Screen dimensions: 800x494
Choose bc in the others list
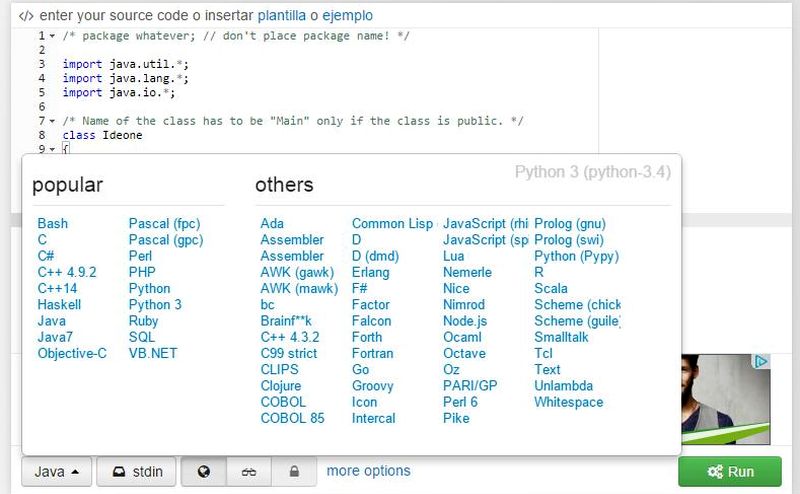point(267,305)
